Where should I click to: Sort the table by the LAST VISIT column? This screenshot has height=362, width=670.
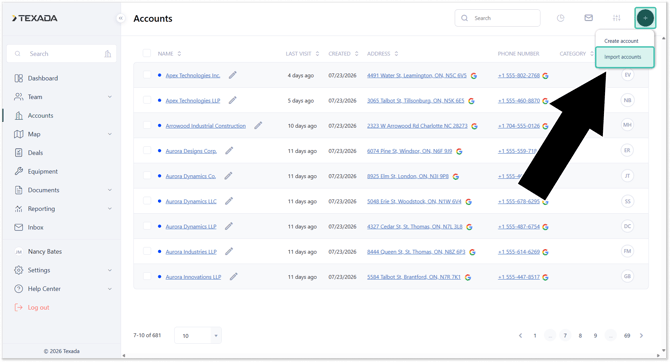303,54
